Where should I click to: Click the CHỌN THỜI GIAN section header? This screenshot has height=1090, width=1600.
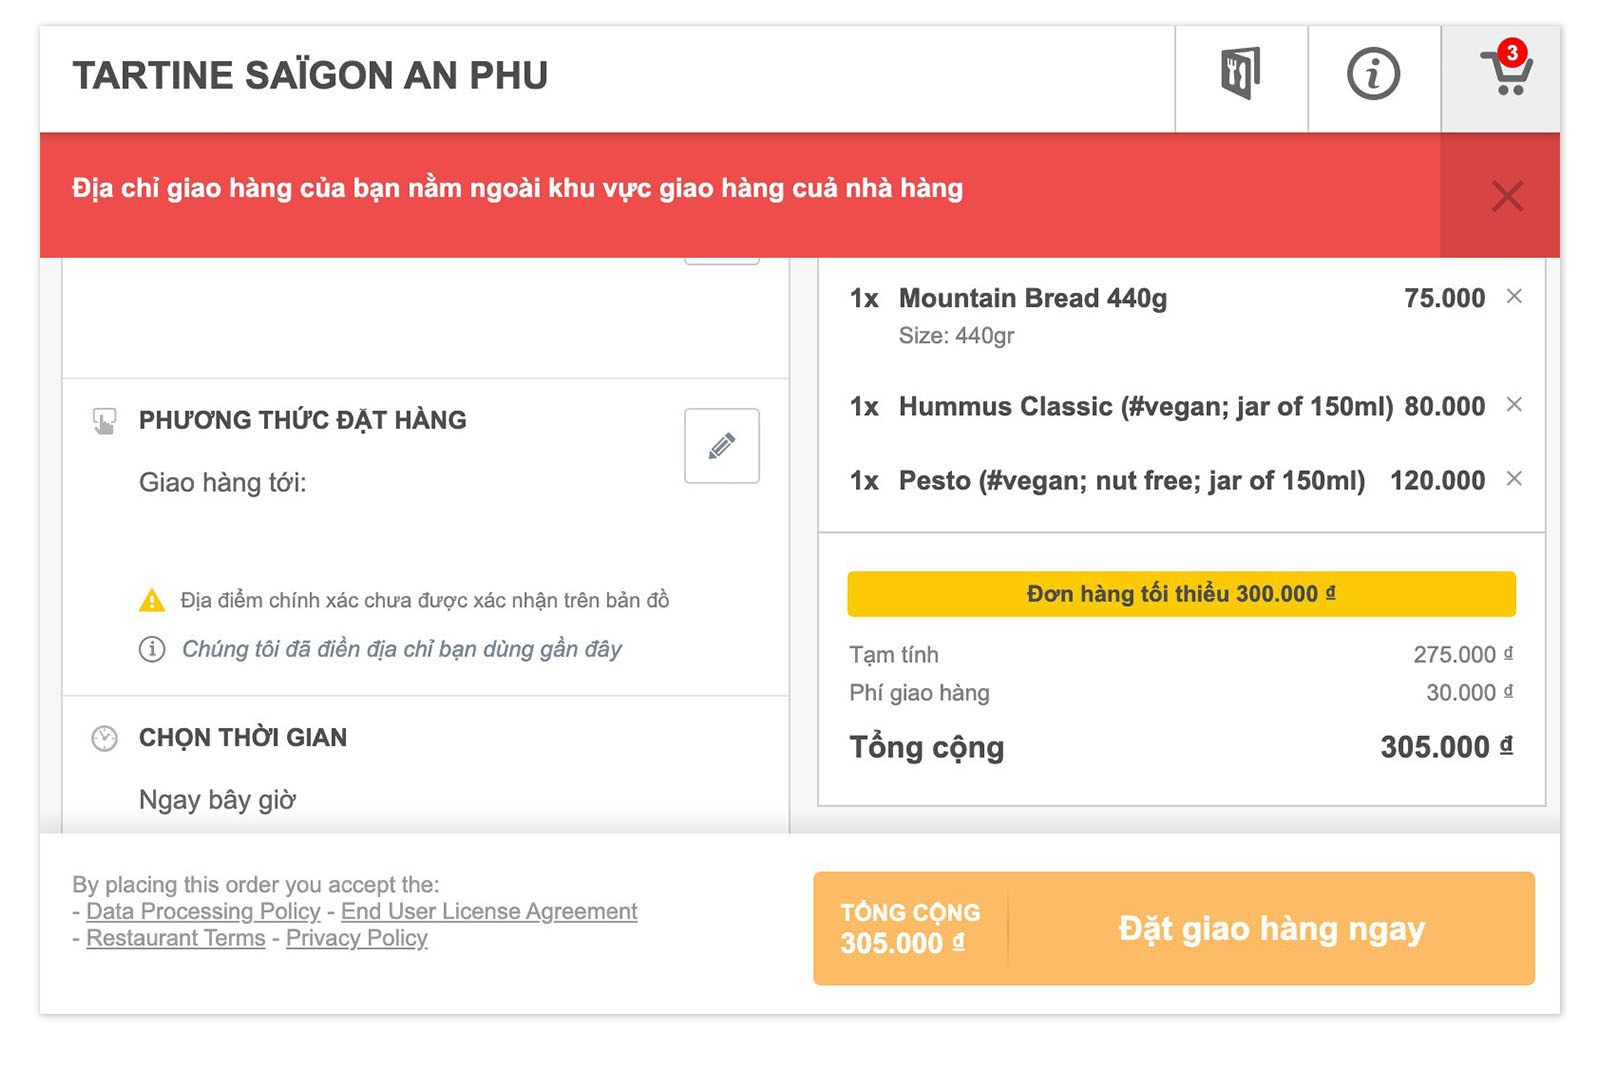(x=243, y=738)
